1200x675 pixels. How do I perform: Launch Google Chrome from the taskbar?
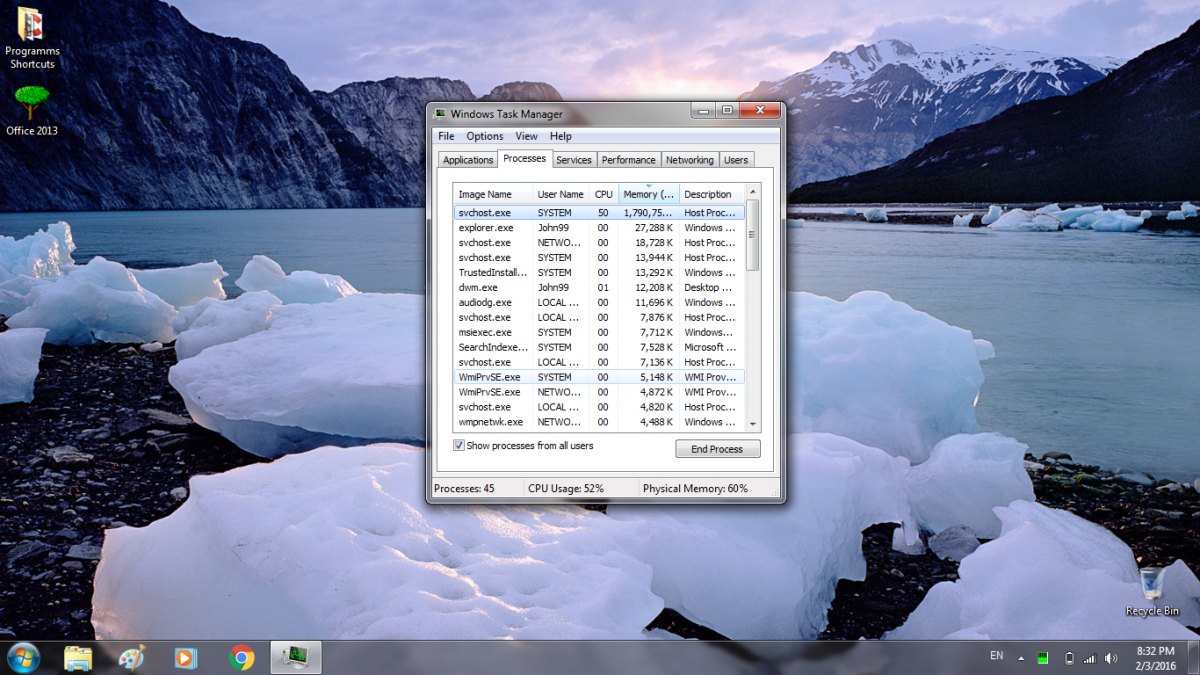(x=240, y=657)
